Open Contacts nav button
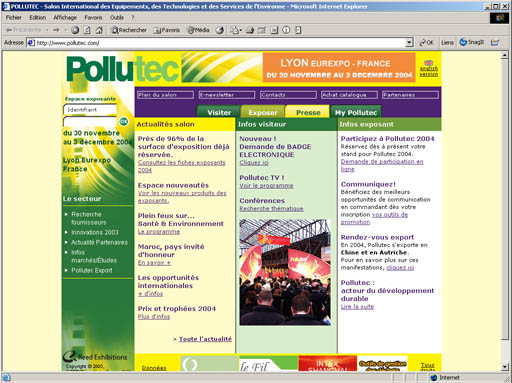 coord(288,95)
